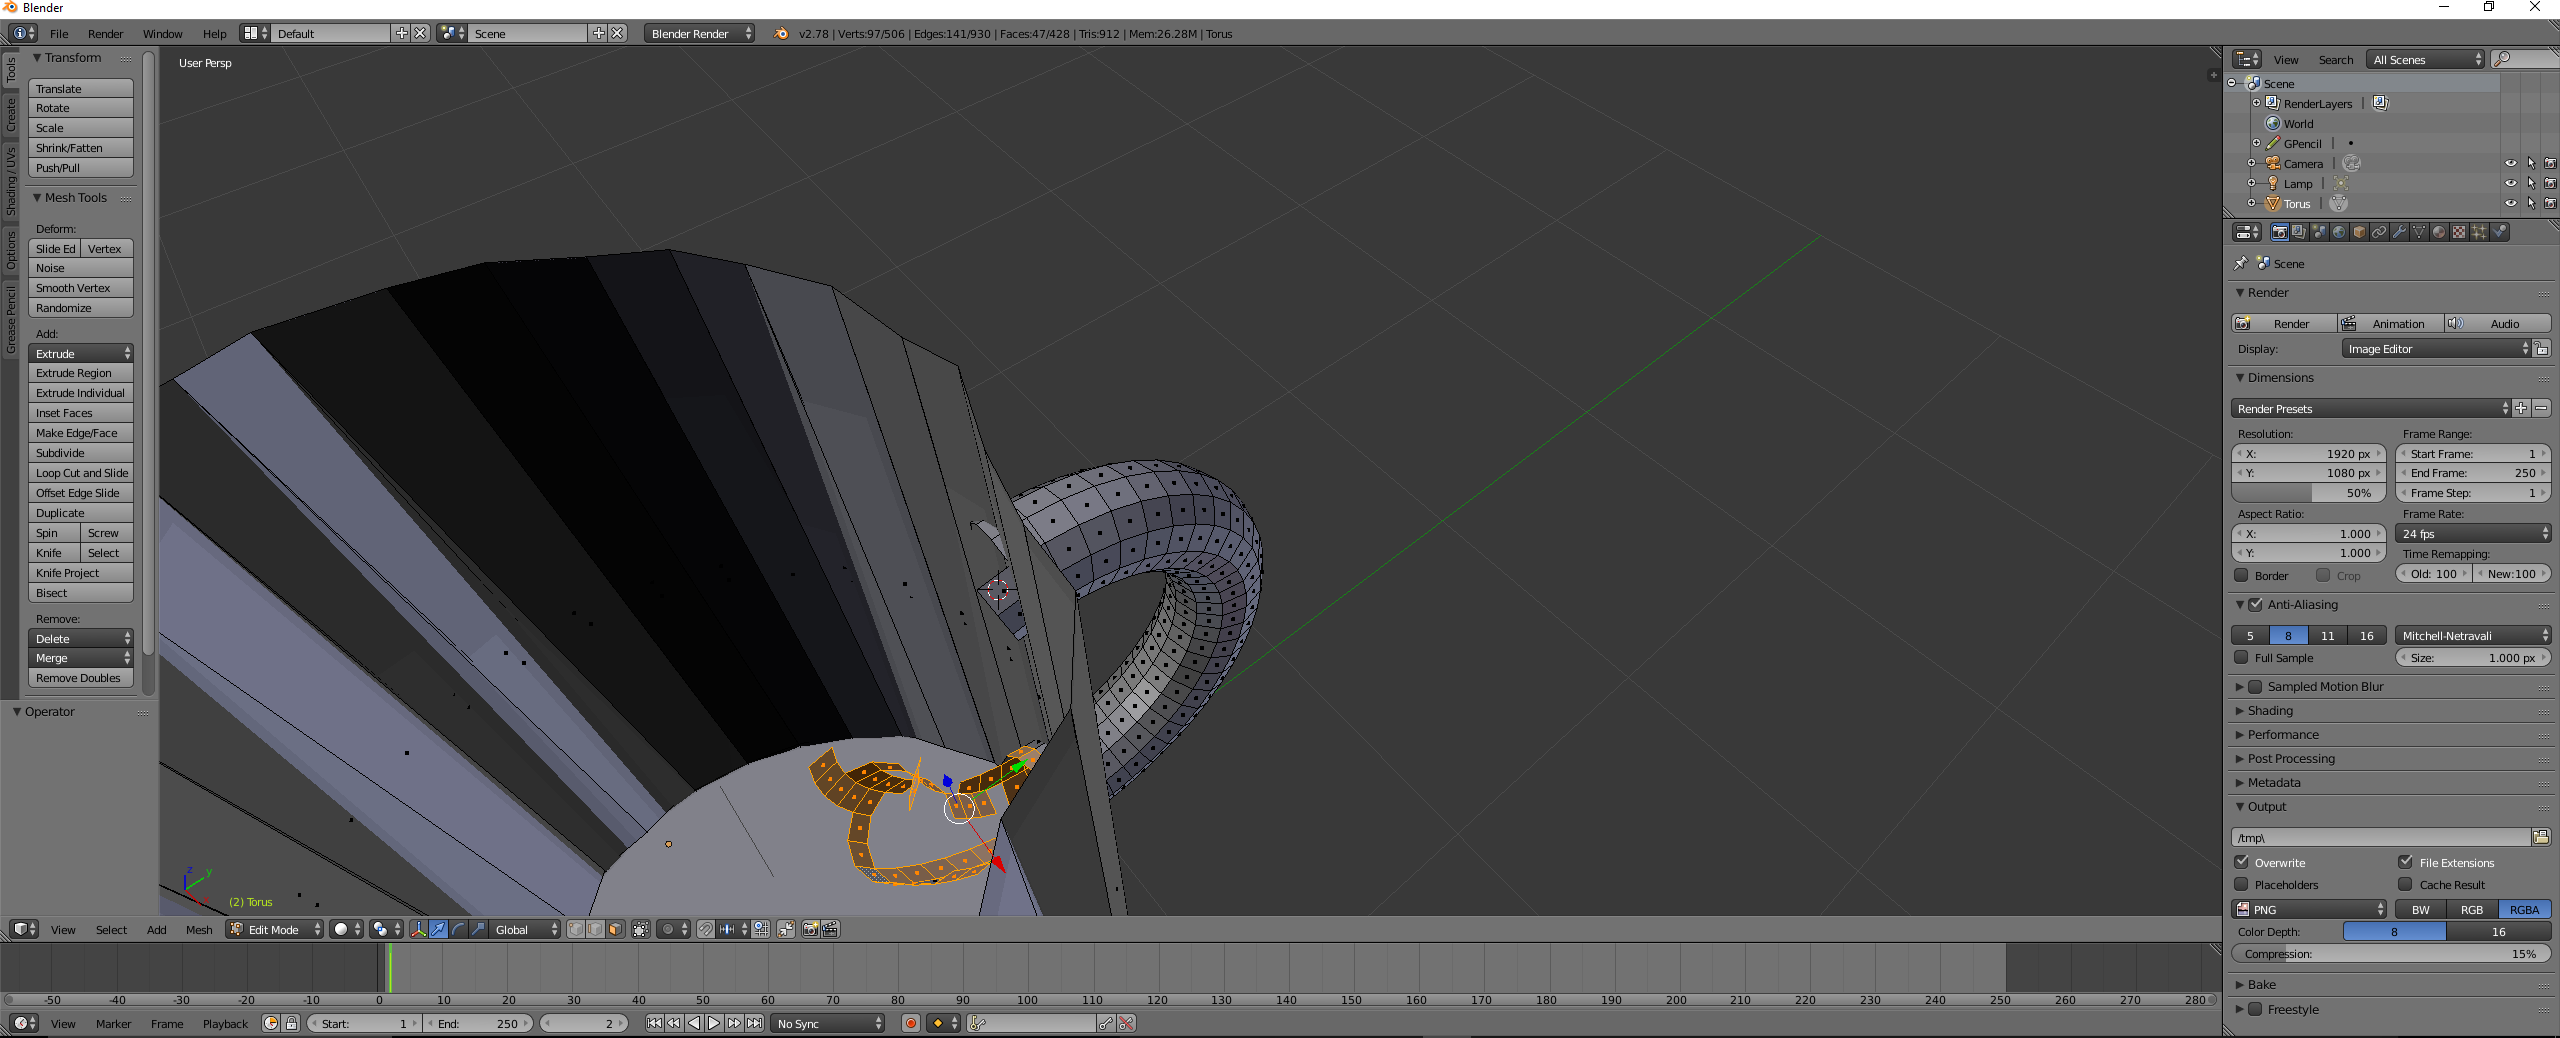Open the Blender Render engine dropdown
The width and height of the screenshot is (2560, 1038).
(699, 33)
